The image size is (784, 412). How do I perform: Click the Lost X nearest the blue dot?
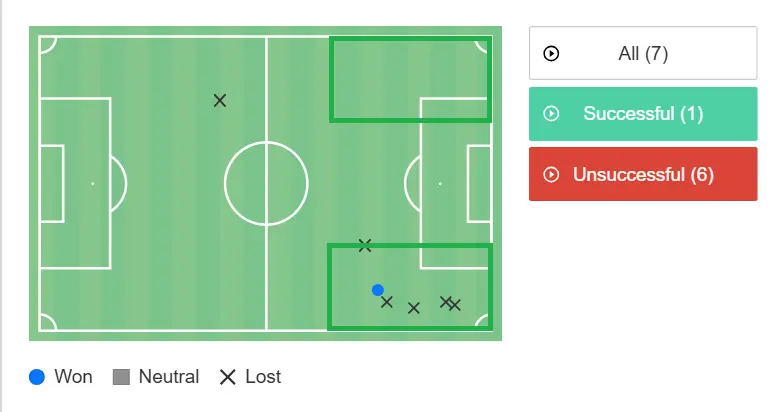click(387, 302)
